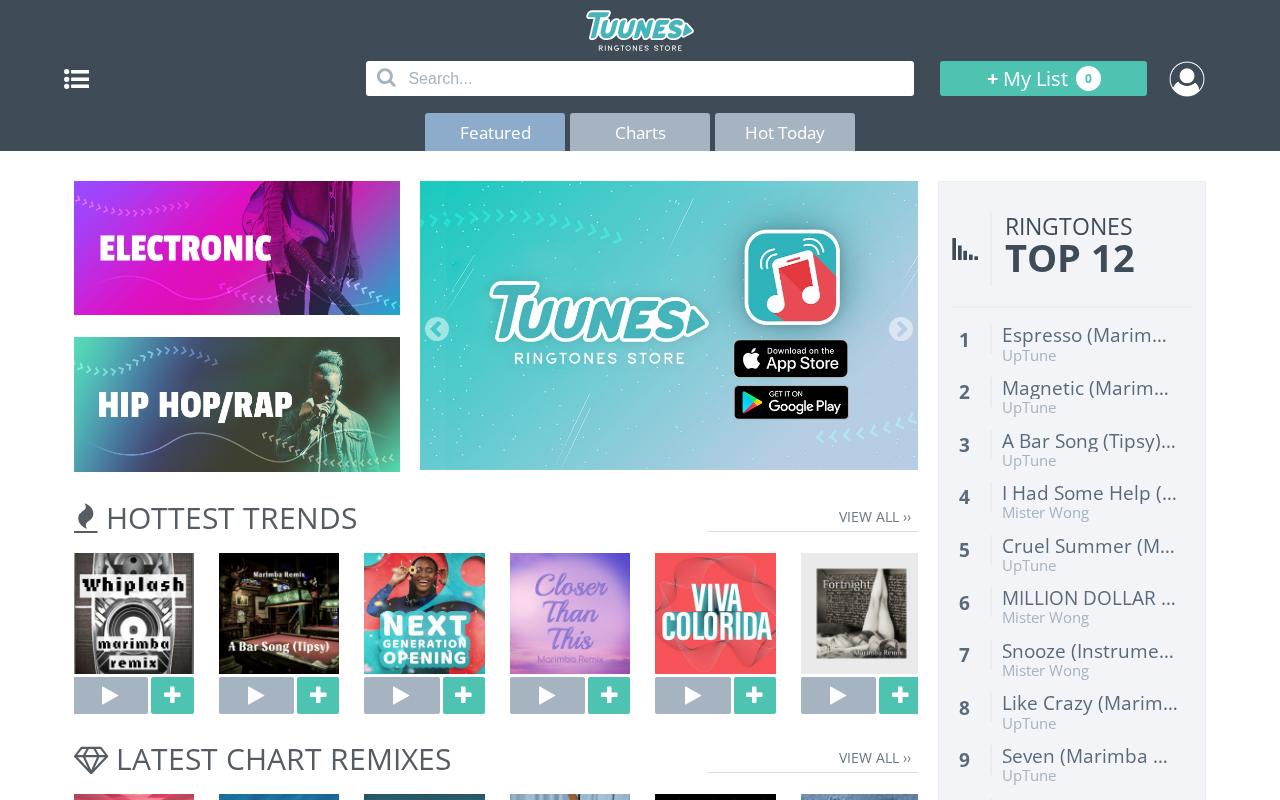The width and height of the screenshot is (1280, 800).
Task: Open Like Crazy (Marimba) in Top 12
Action: coord(1090,703)
